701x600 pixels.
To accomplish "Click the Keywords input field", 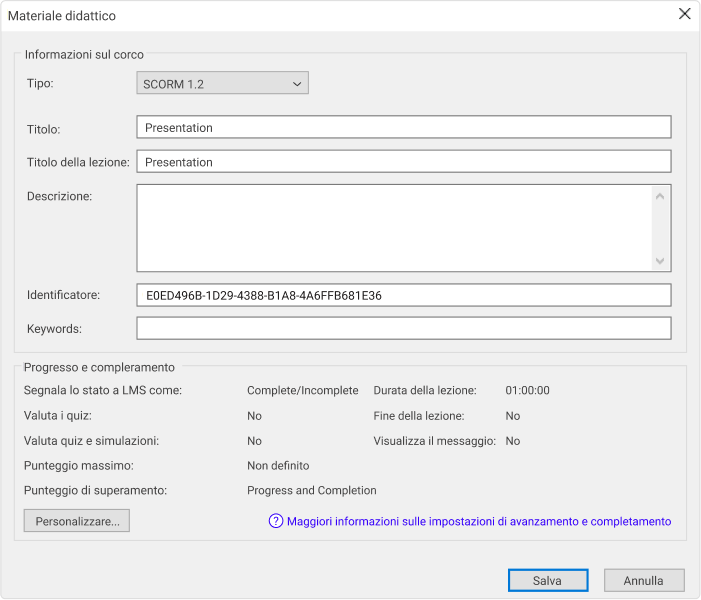I will pyautogui.click(x=404, y=329).
